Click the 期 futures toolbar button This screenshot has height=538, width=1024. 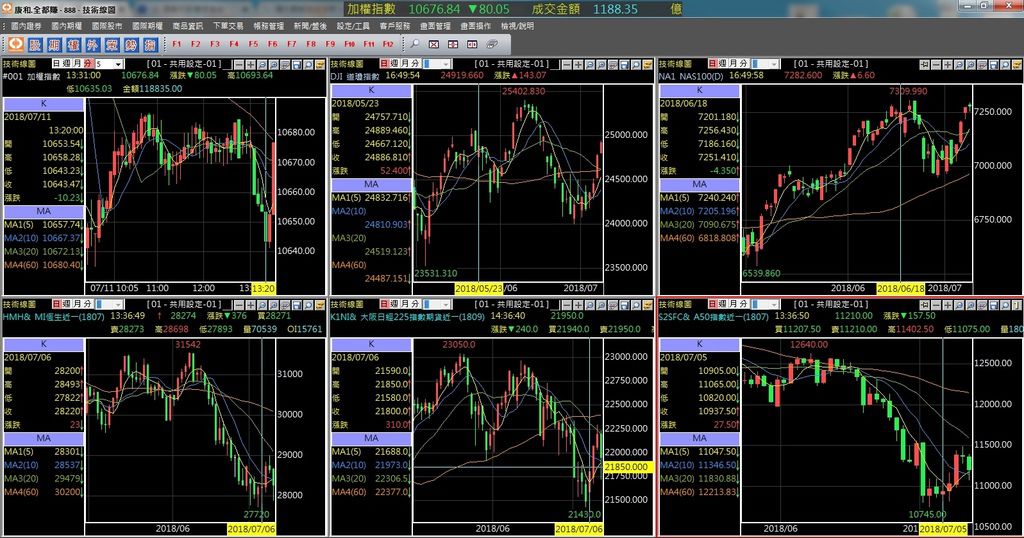[x=54, y=44]
